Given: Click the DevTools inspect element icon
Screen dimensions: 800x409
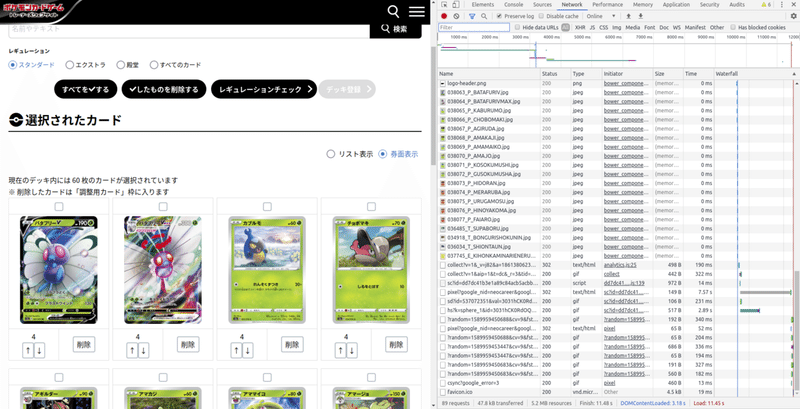Looking at the screenshot, I should [x=444, y=5].
